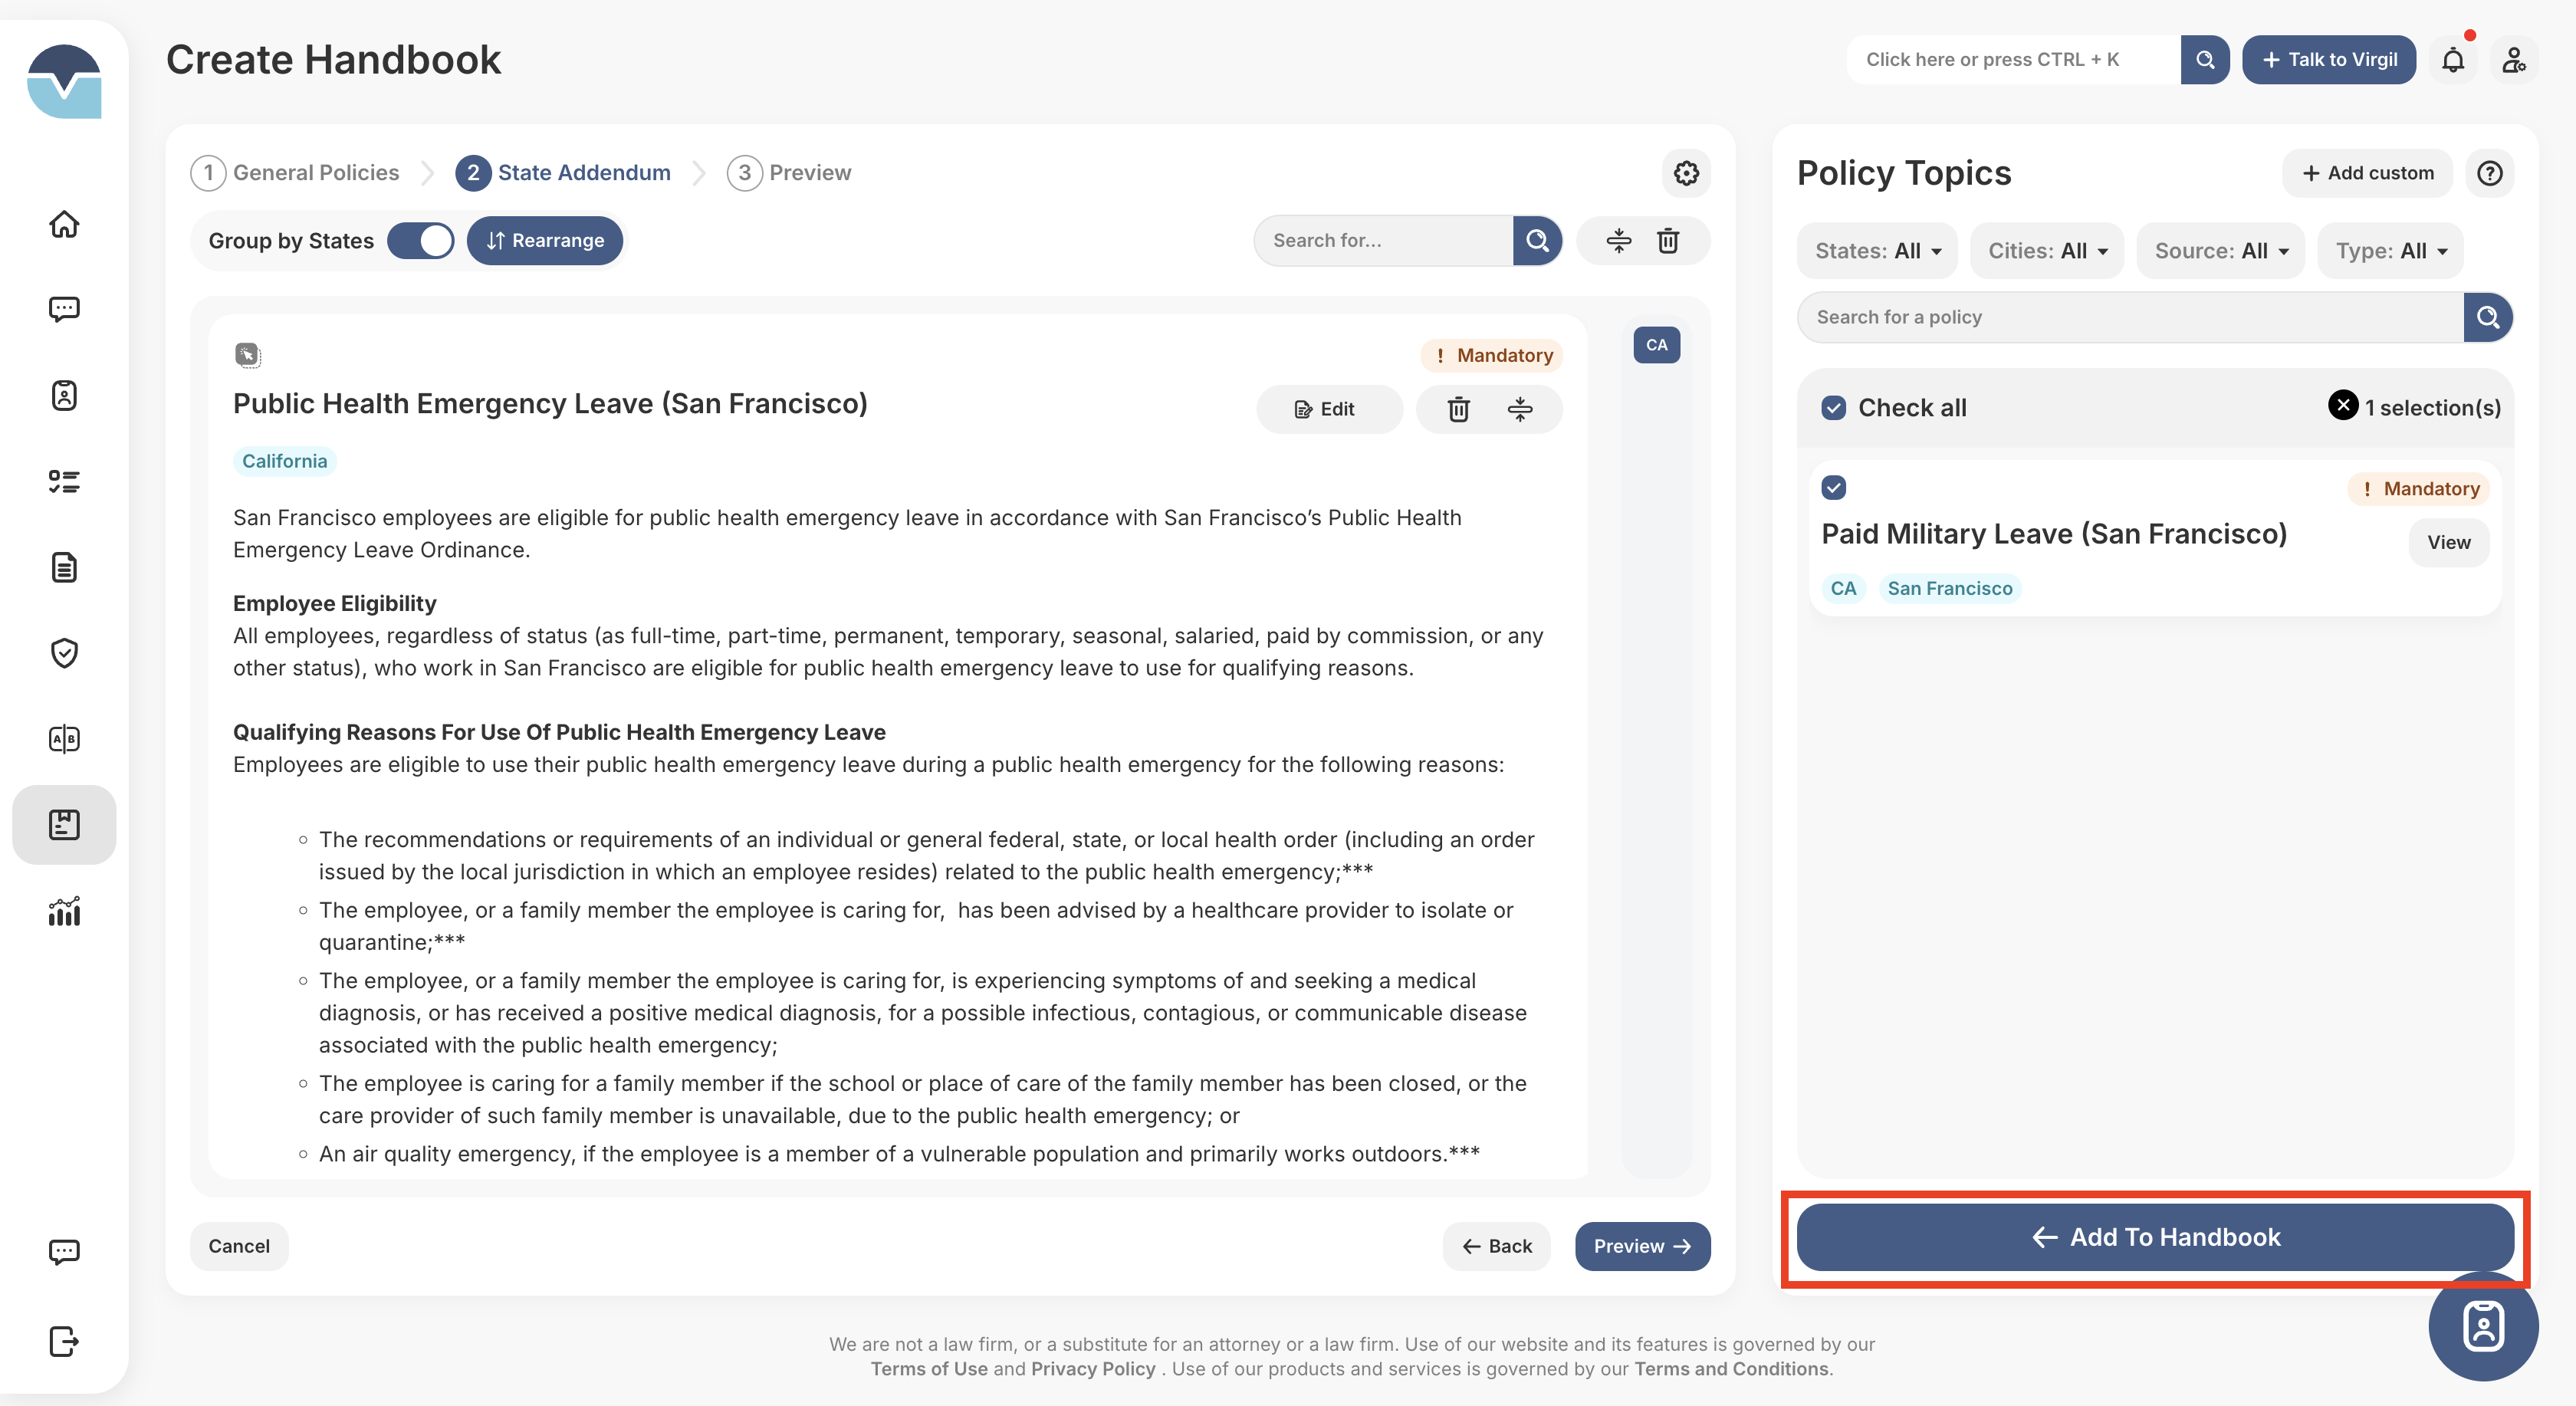This screenshot has width=2576, height=1406.
Task: Click the notifications bell icon
Action: 2452,60
